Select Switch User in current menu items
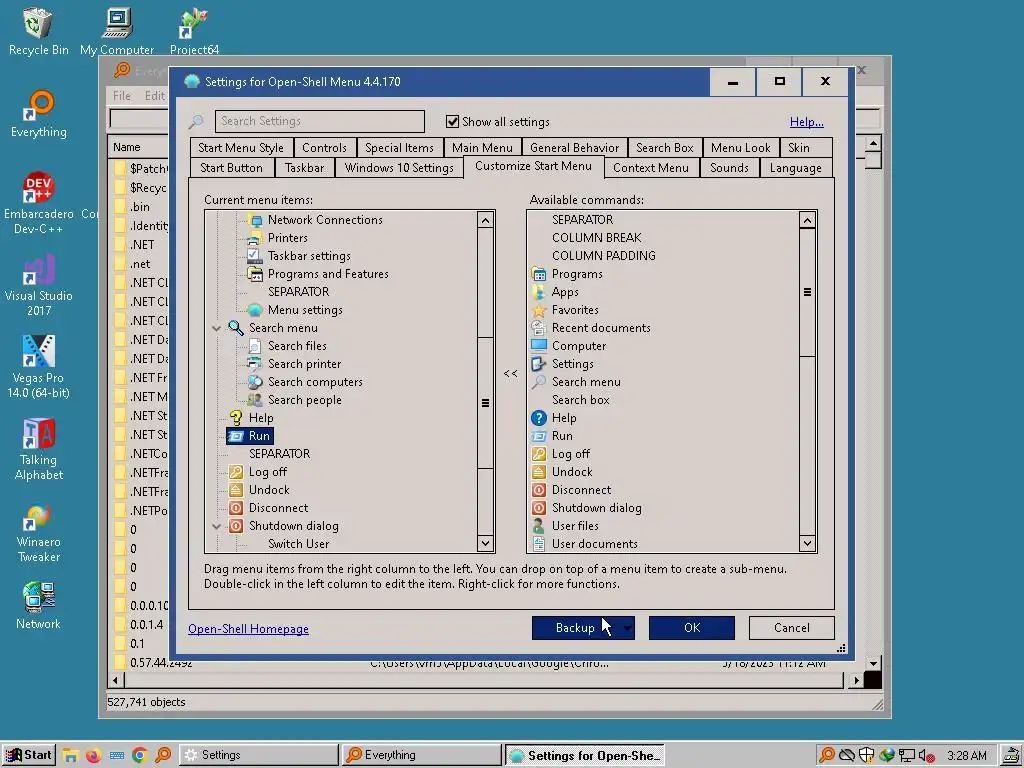Screen dimensions: 1024x768 click(x=298, y=544)
